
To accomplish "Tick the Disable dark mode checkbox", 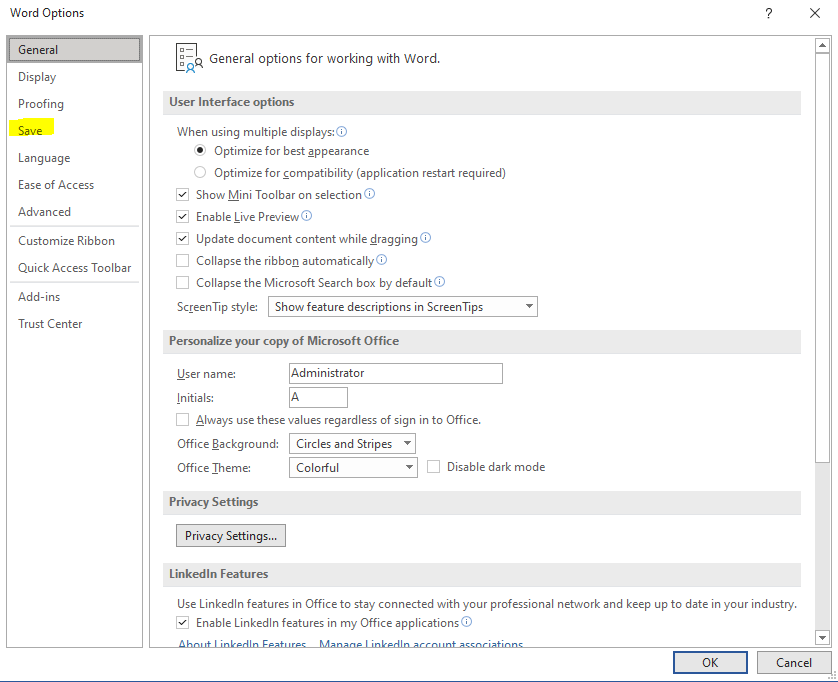I will 434,467.
